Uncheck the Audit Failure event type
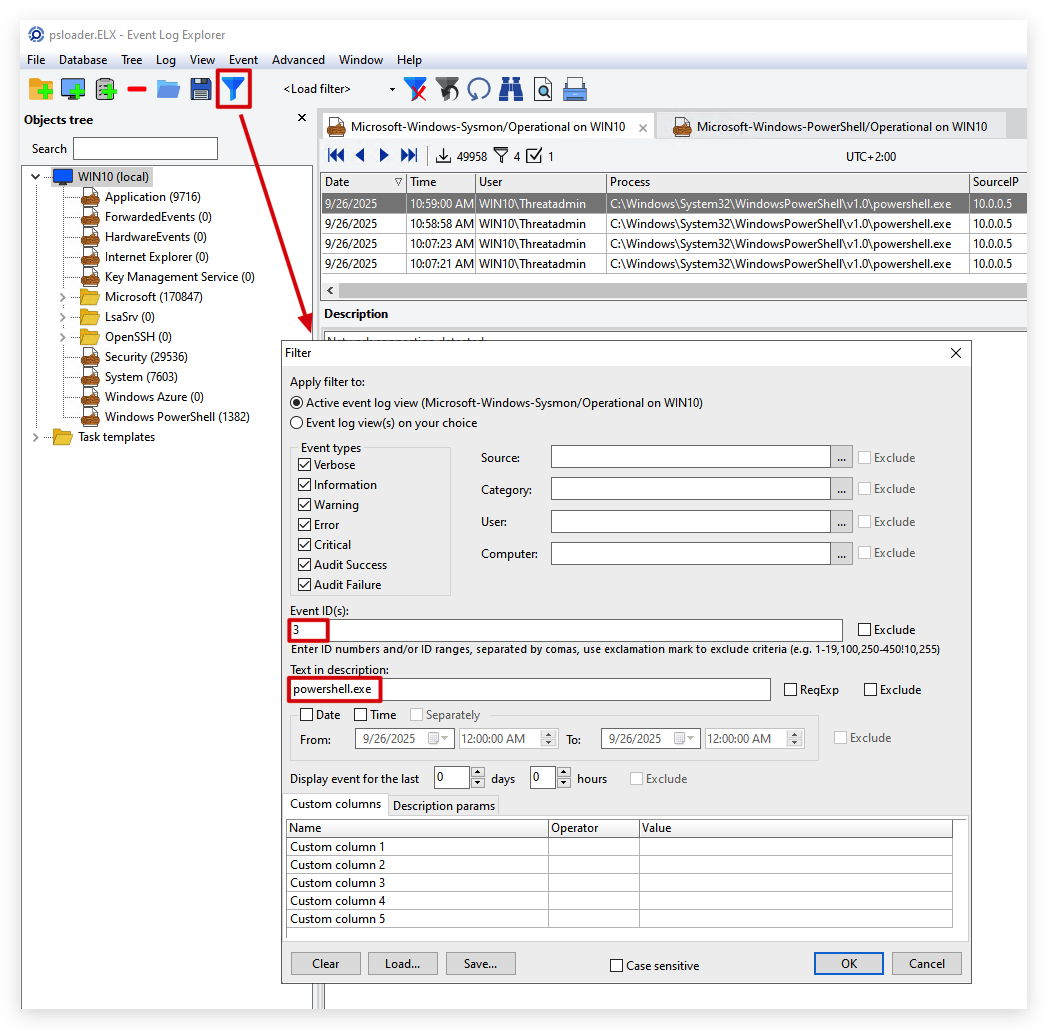The image size is (1047, 1029). (x=304, y=585)
